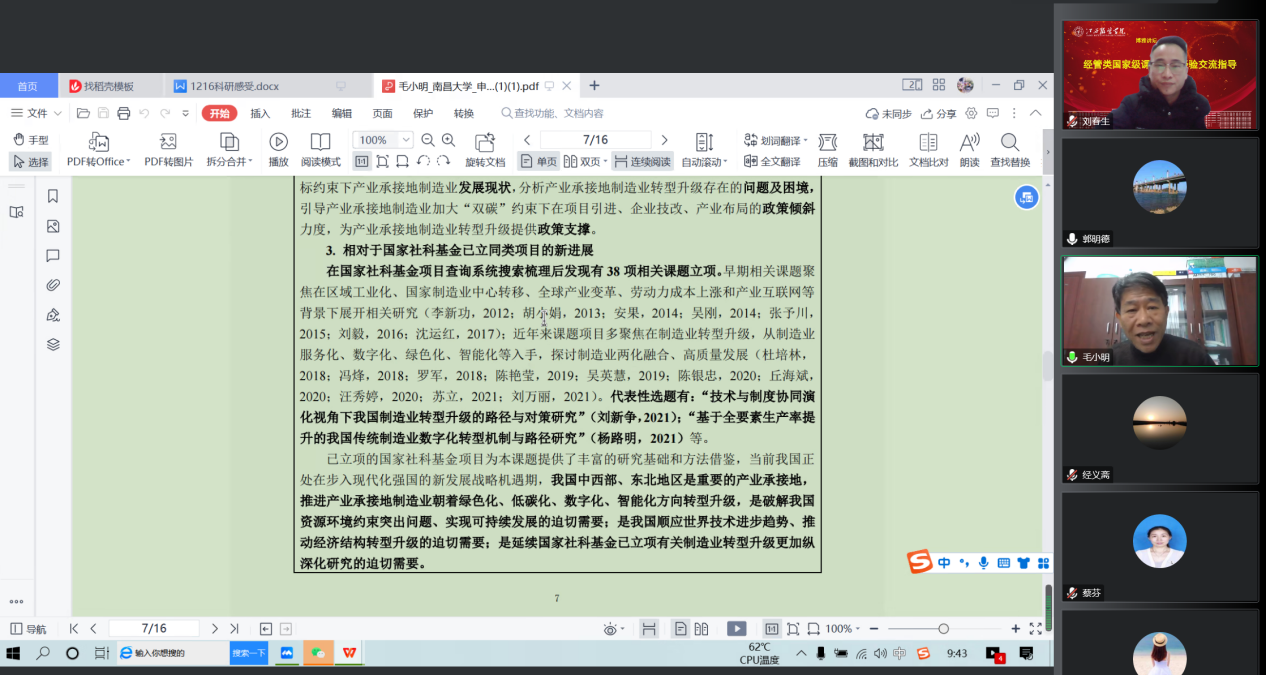Screen dimensions: 1266x675
Task: Open the bookmark panel in sidebar
Action: coord(53,196)
